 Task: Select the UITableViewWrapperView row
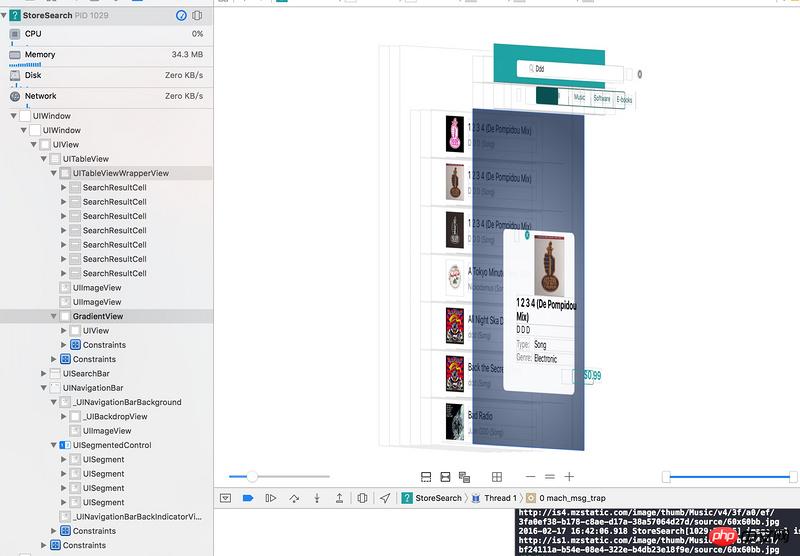click(x=107, y=173)
